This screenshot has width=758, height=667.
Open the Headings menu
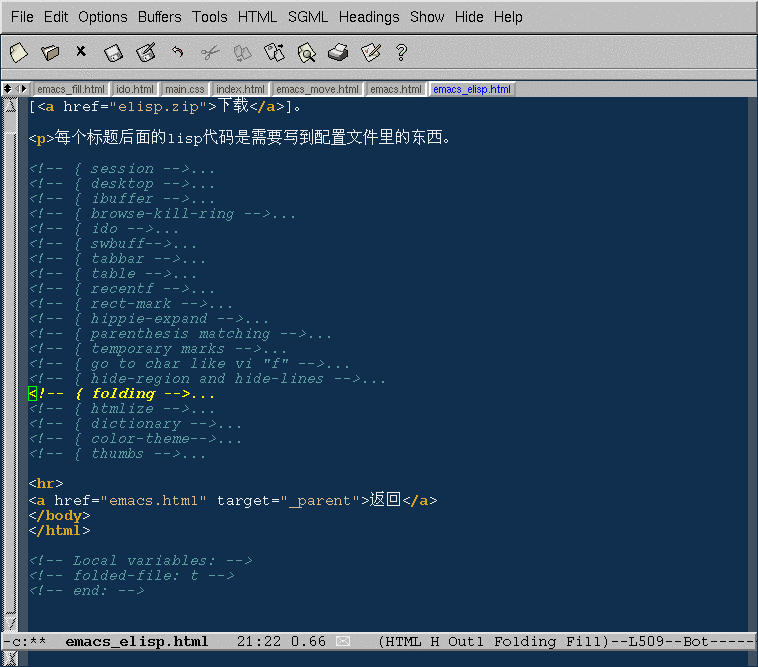pos(368,17)
